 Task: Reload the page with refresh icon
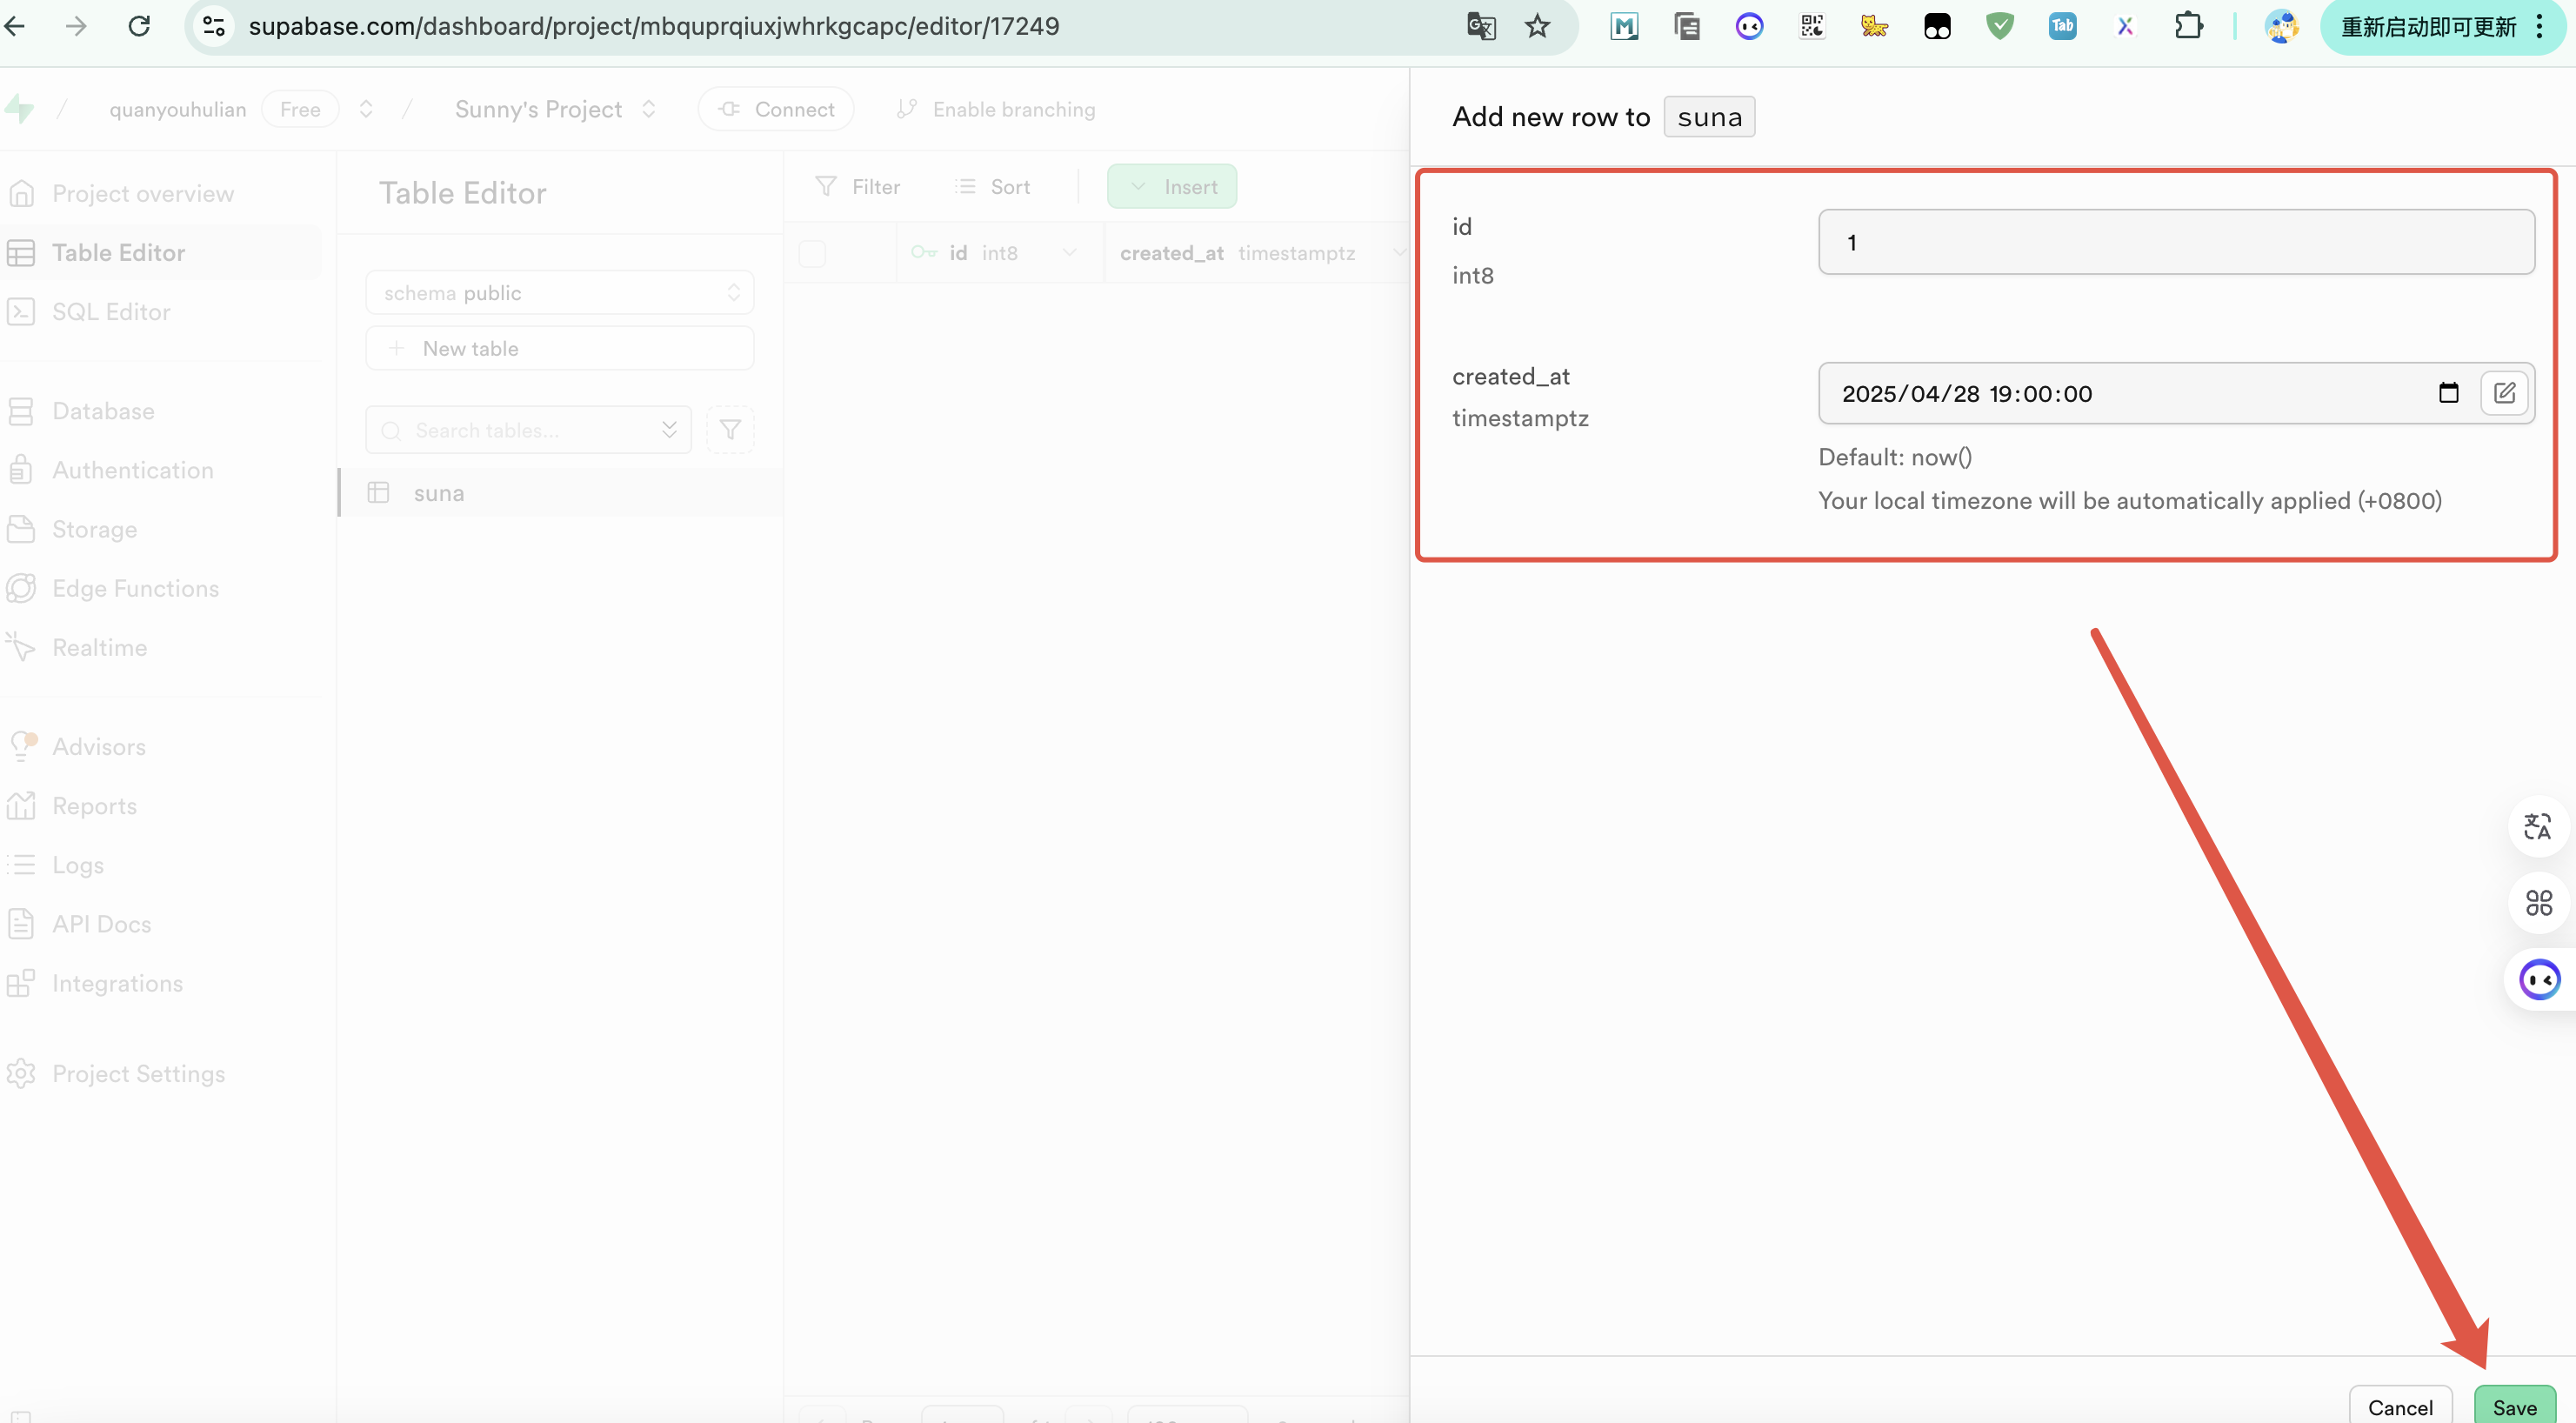coord(139,26)
